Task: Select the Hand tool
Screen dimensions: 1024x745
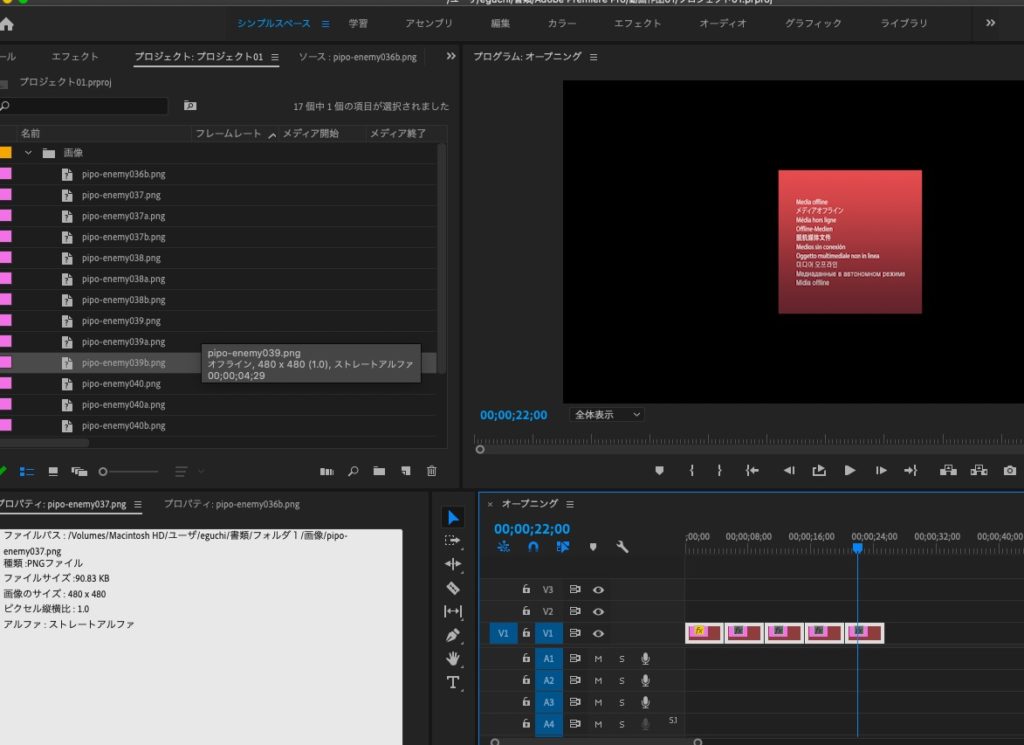Action: tap(453, 658)
